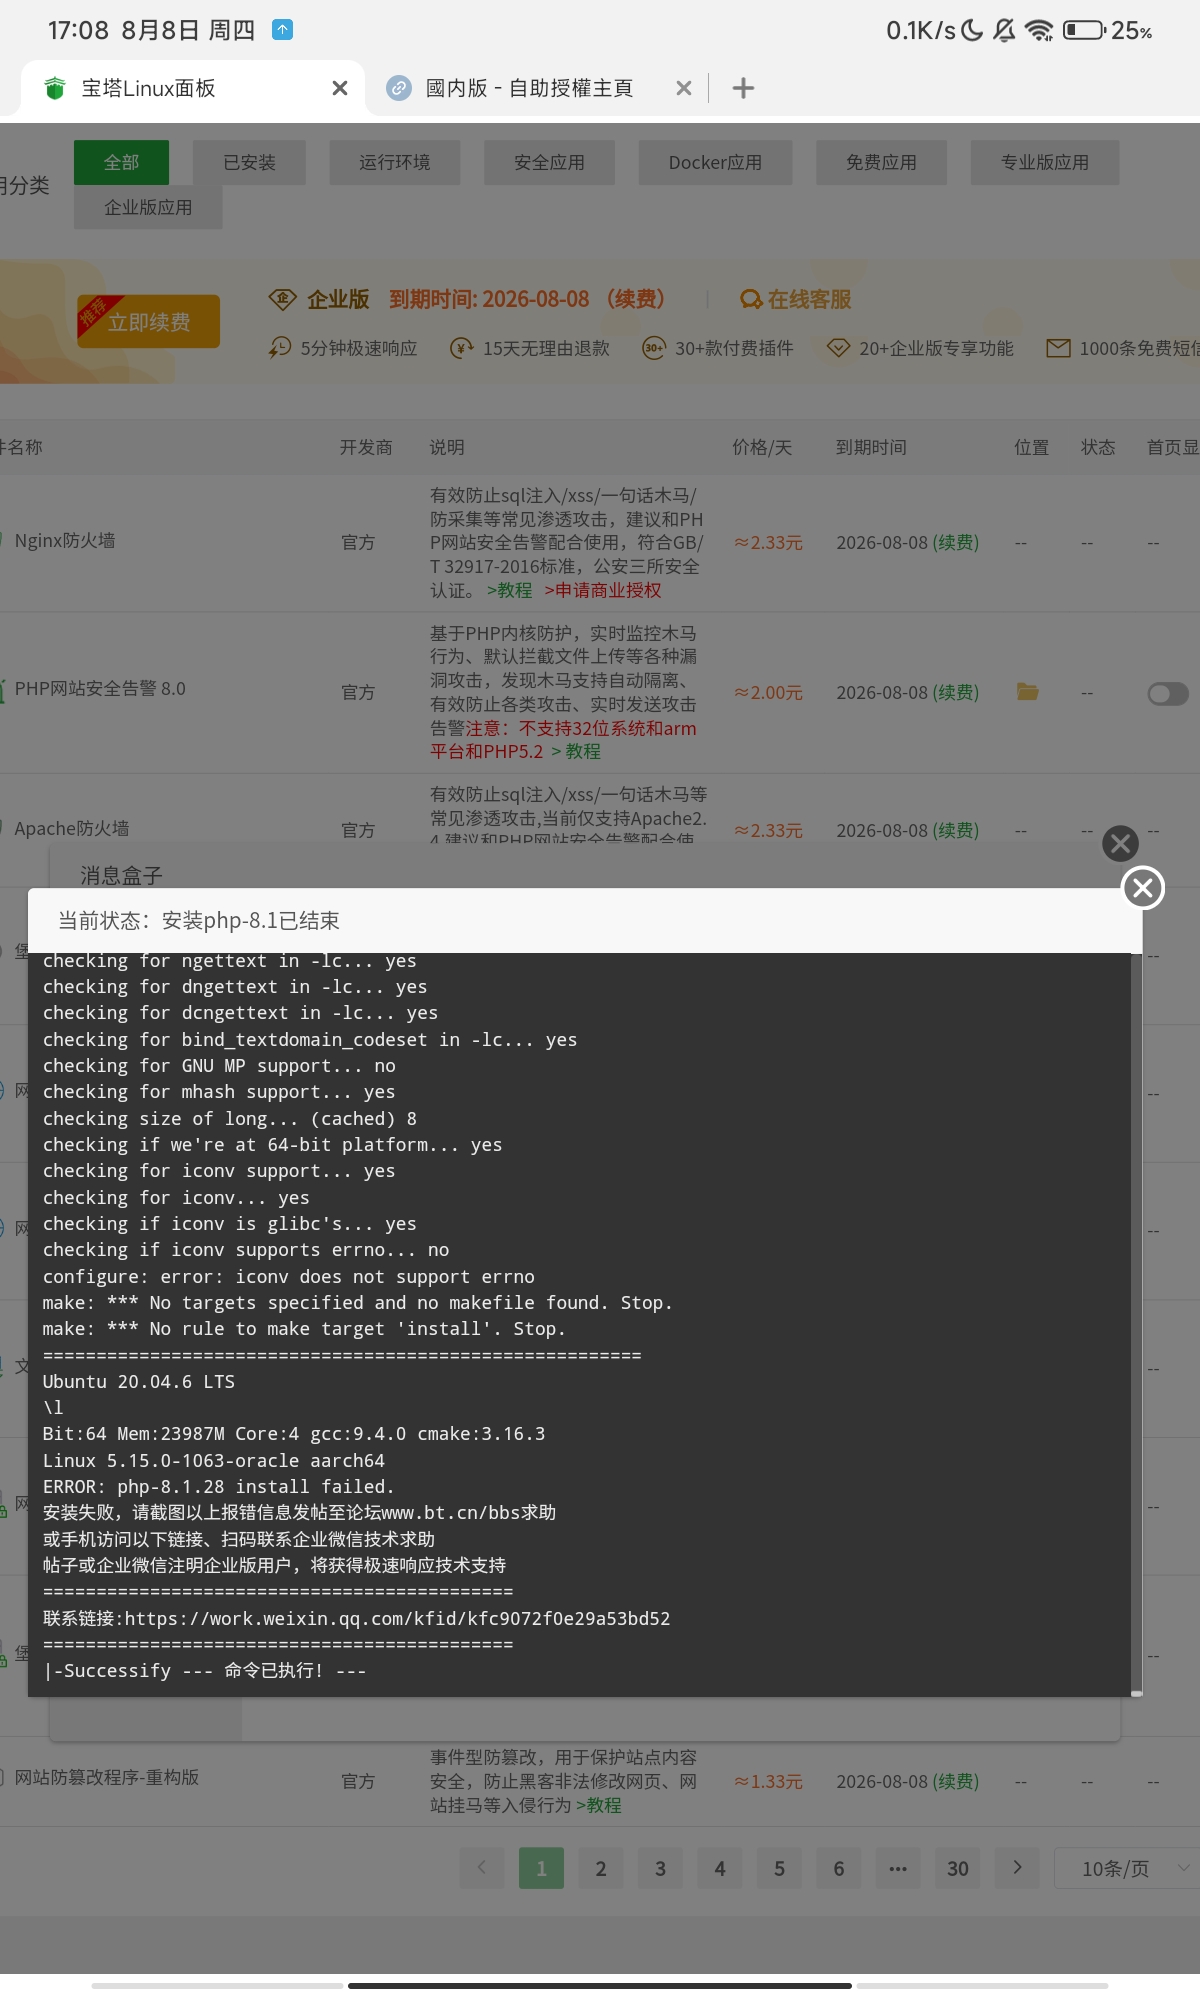This screenshot has height=2000, width=1200.
Task: Select the 企业版应用 category filter
Action: pos(148,207)
